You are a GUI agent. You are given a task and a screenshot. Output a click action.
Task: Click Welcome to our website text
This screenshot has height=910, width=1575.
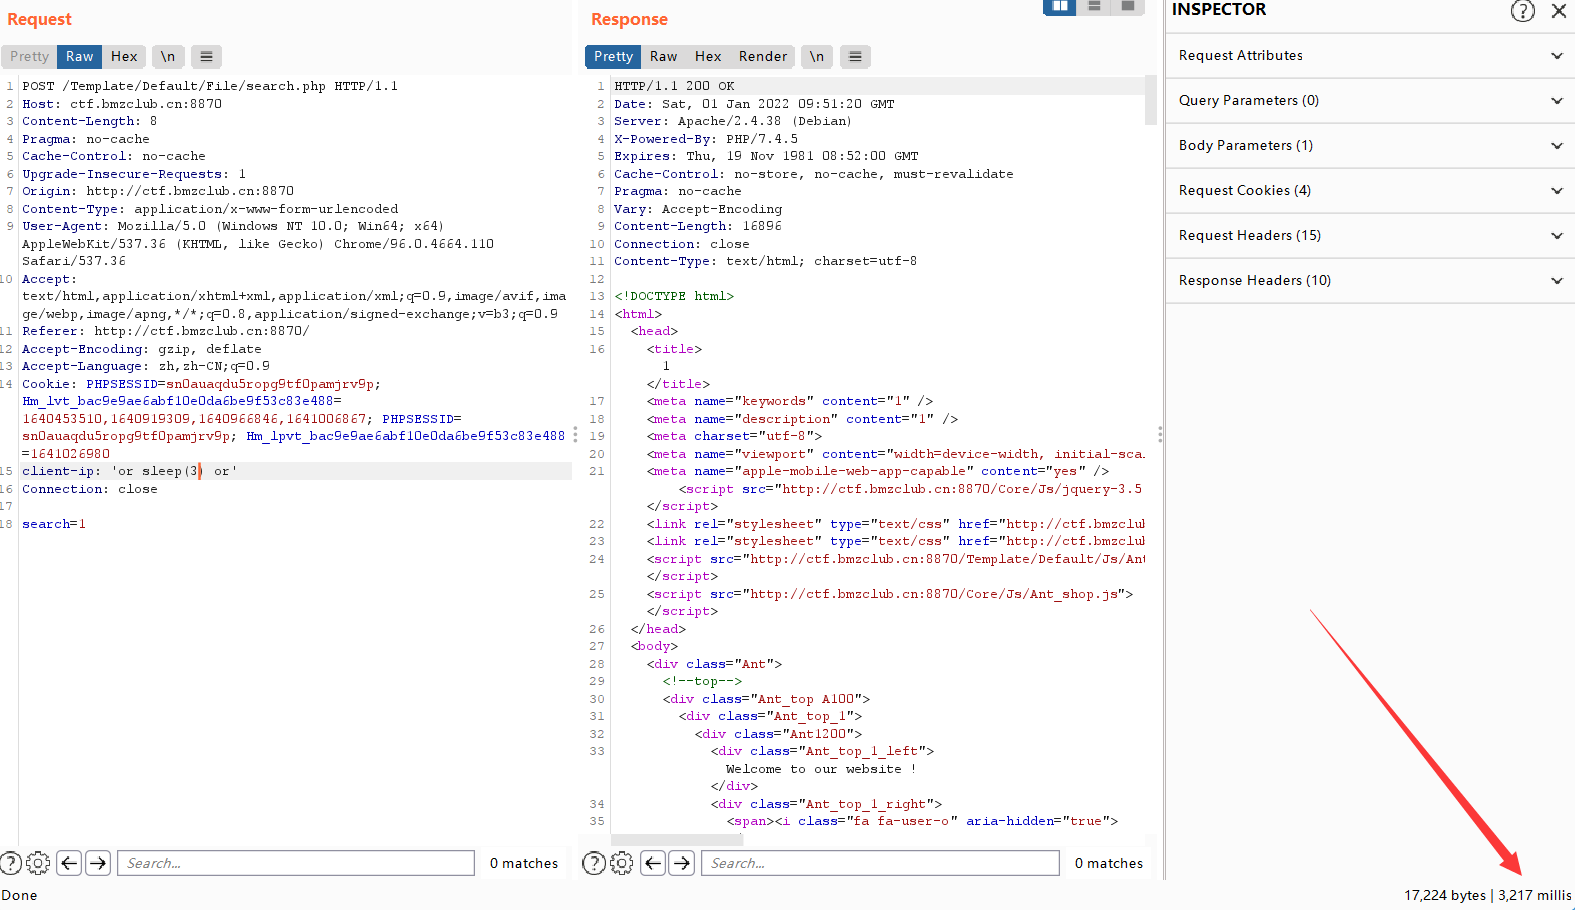click(x=821, y=769)
